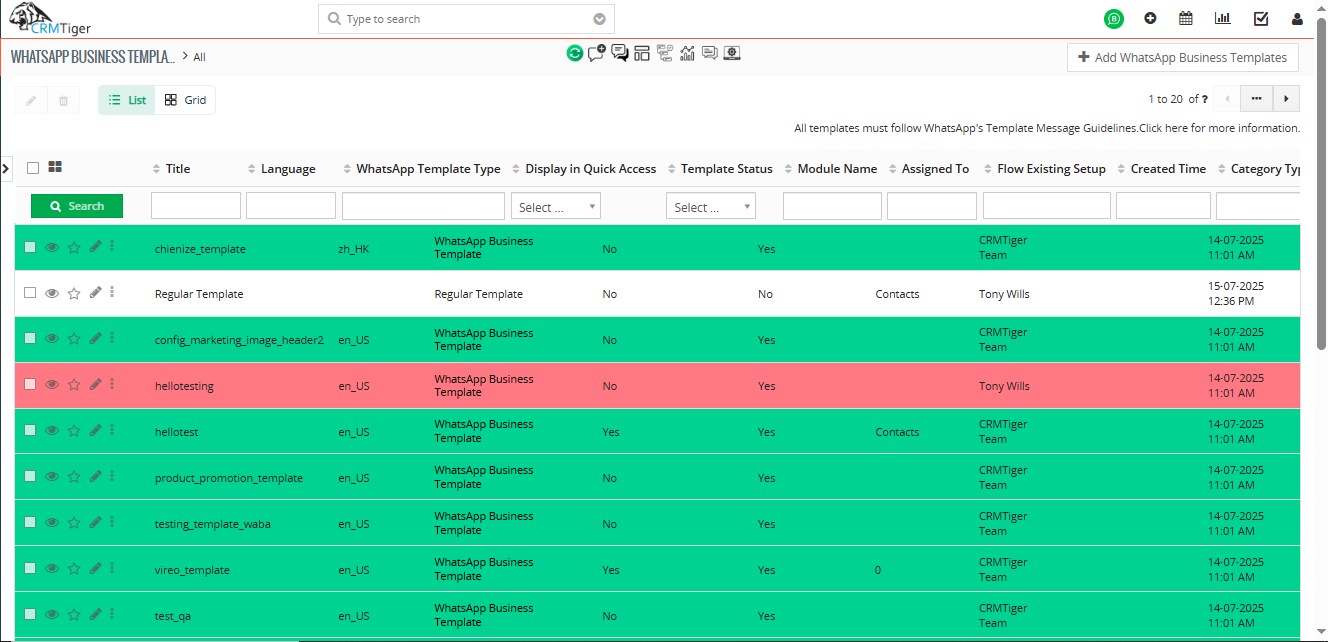
Task: Click the column layout grid icon in header
Action: click(55, 167)
